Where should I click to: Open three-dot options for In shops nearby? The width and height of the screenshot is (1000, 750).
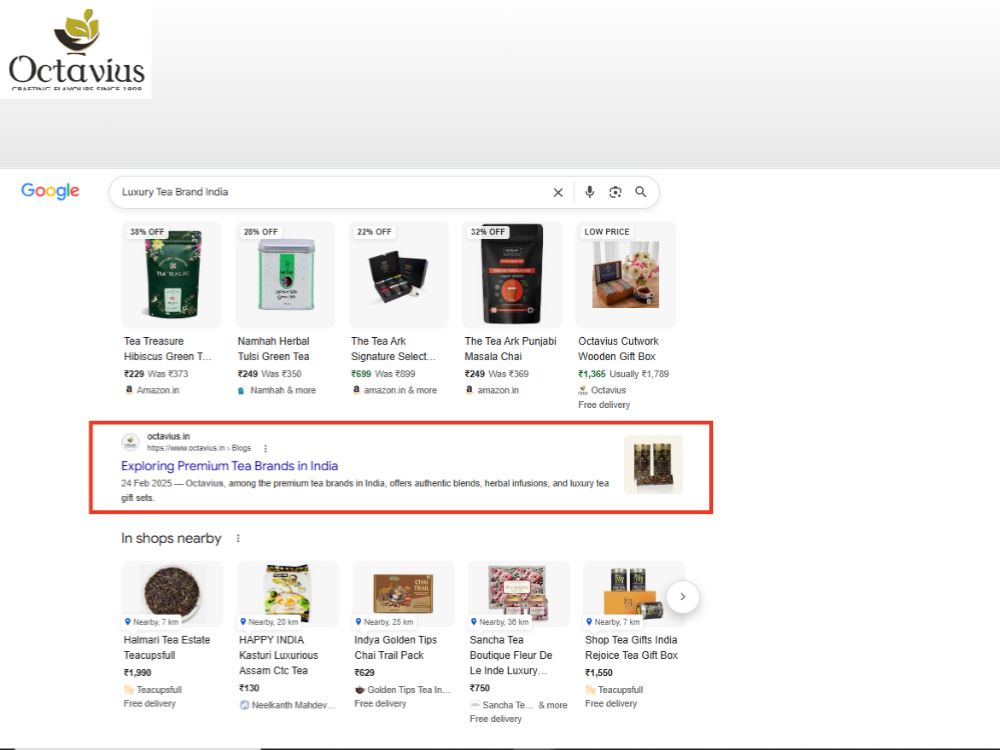(238, 538)
